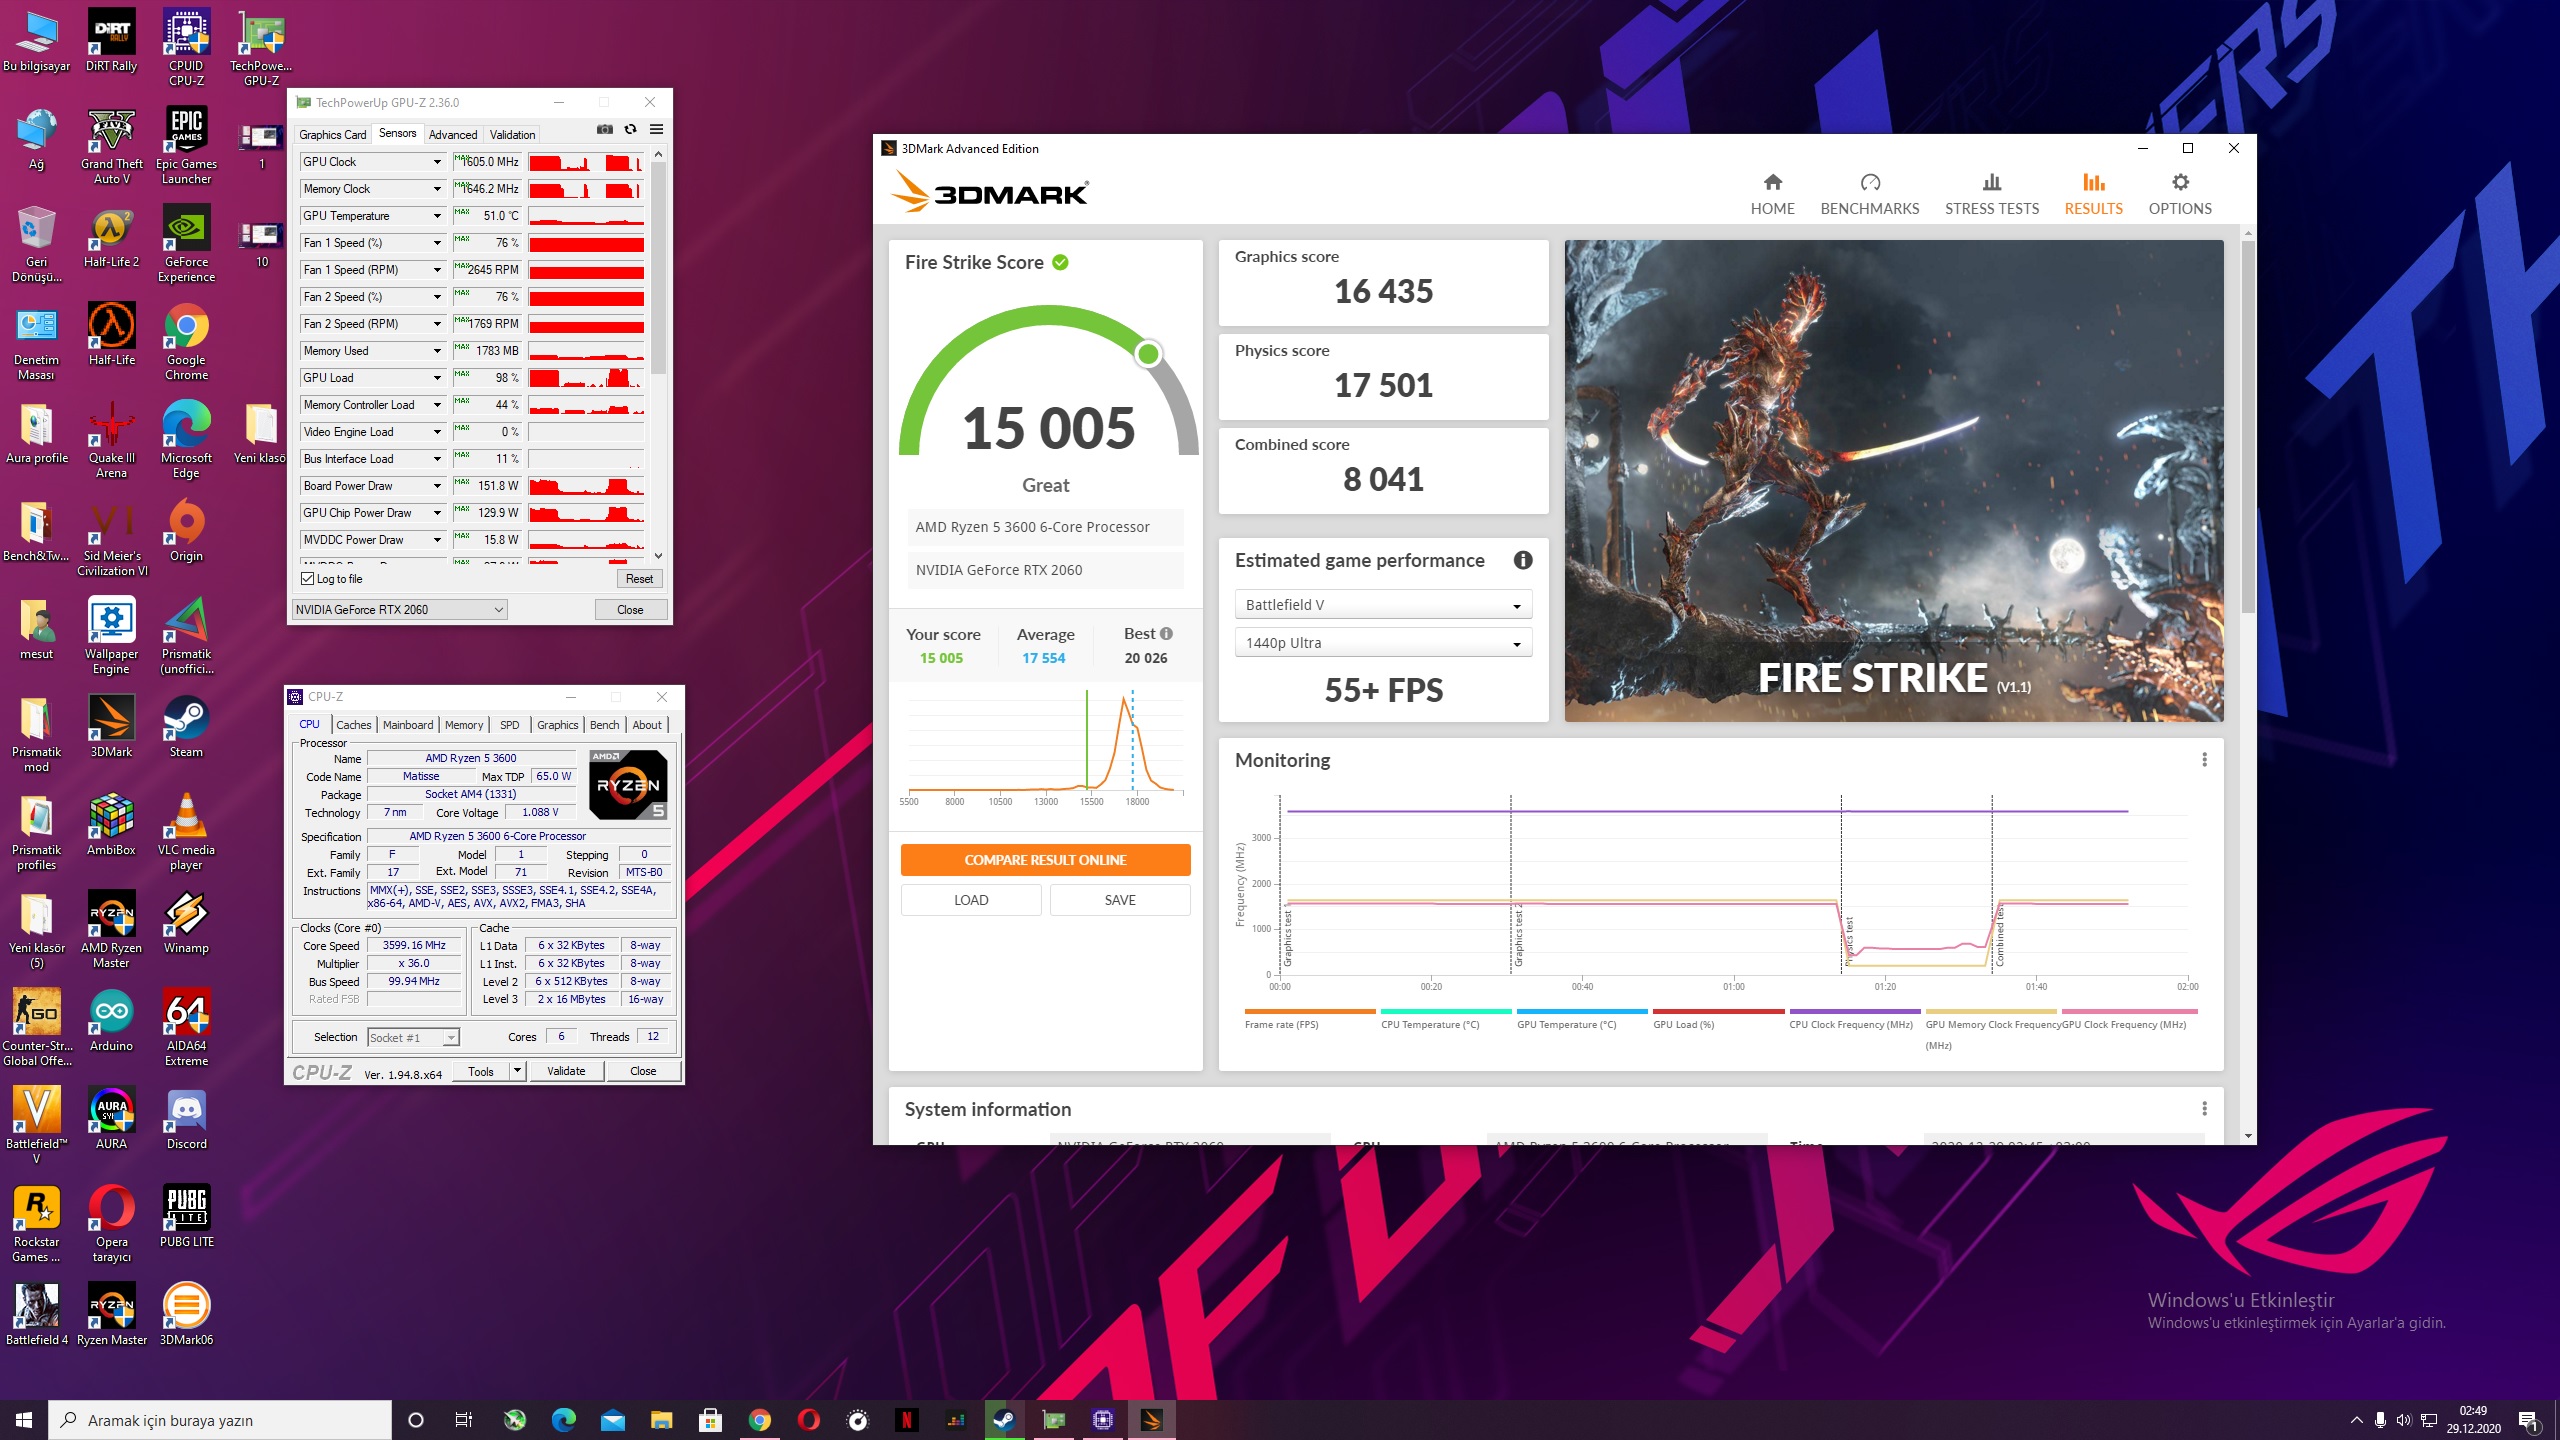Viewport: 2560px width, 1440px height.
Task: Switch to GPU-Z Validation tab
Action: pyautogui.click(x=513, y=135)
